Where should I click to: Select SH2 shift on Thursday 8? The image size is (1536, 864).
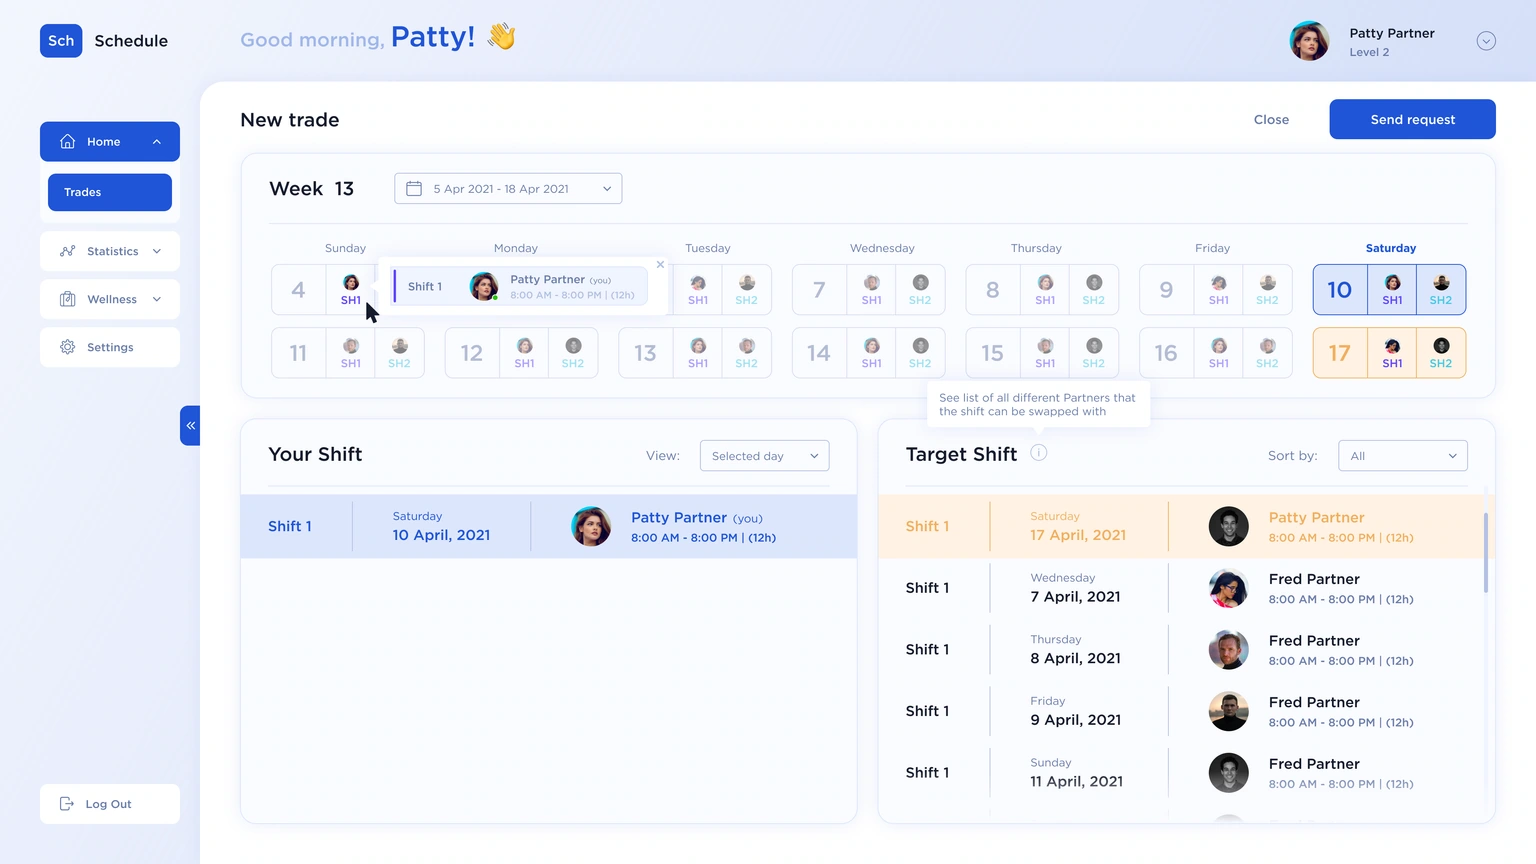[x=1094, y=290]
